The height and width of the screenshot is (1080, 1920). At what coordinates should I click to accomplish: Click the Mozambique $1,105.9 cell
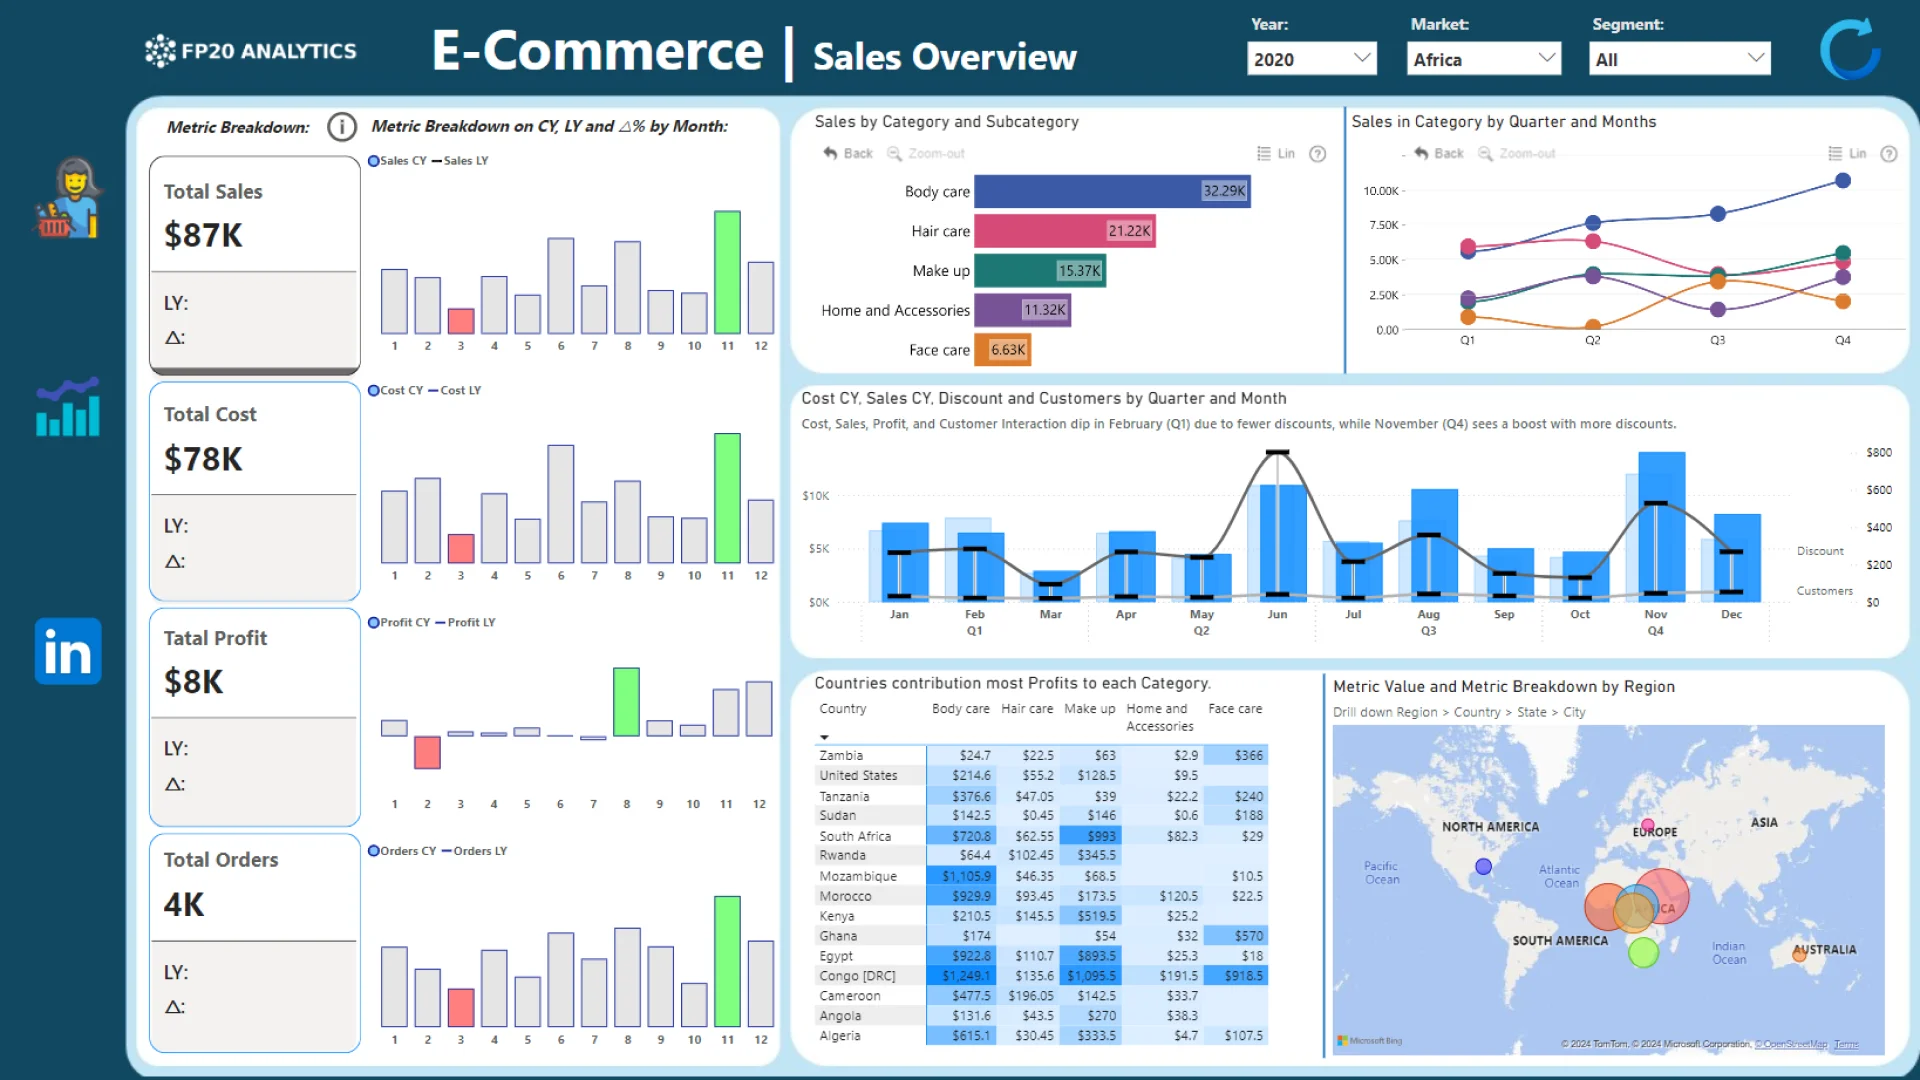(960, 876)
